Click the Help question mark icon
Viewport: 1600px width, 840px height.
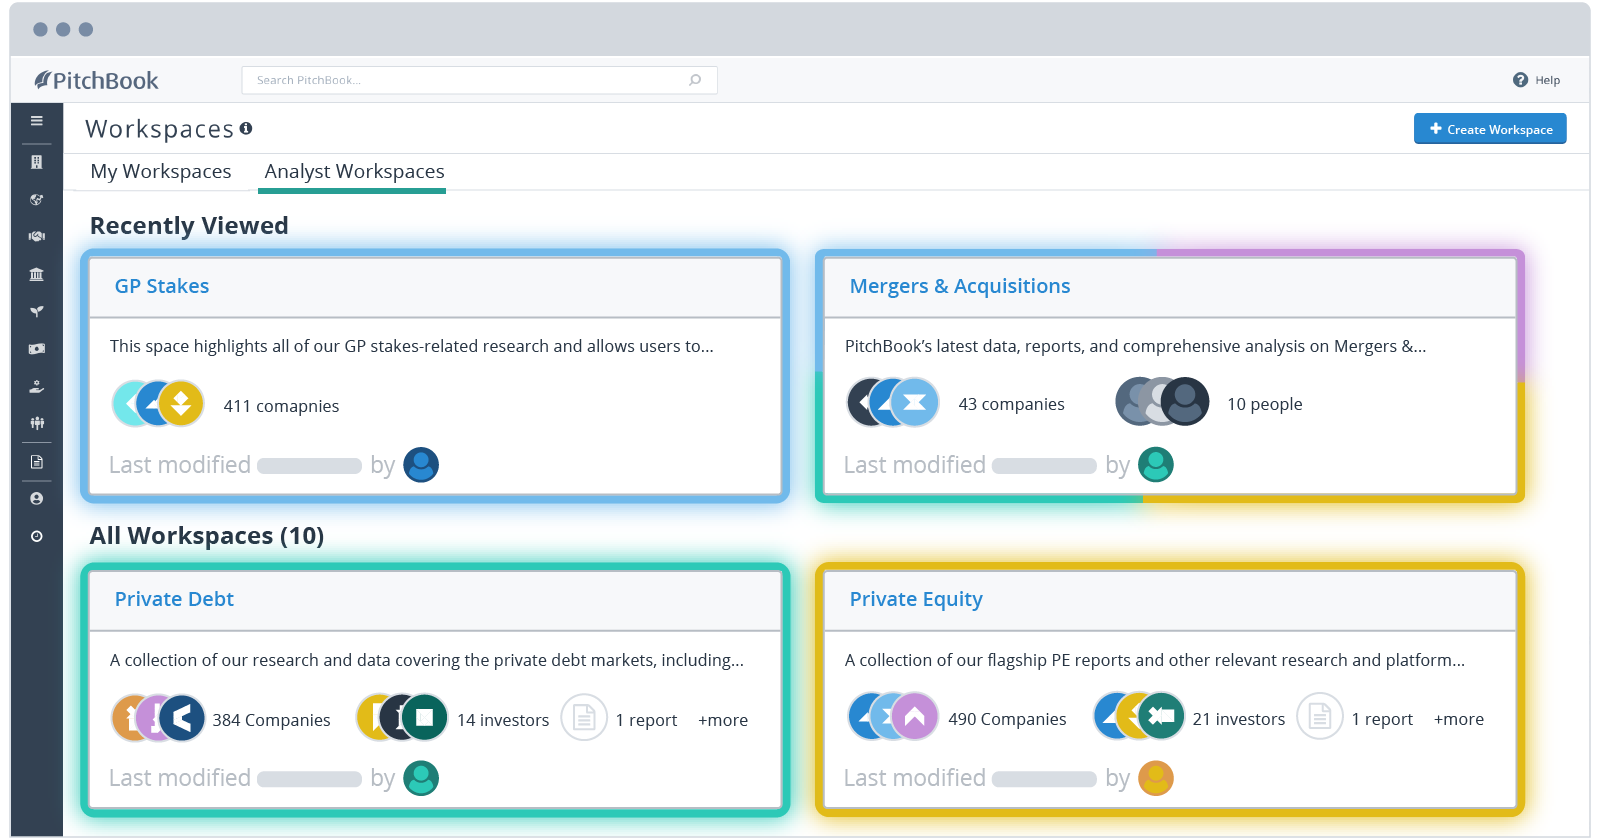1520,80
